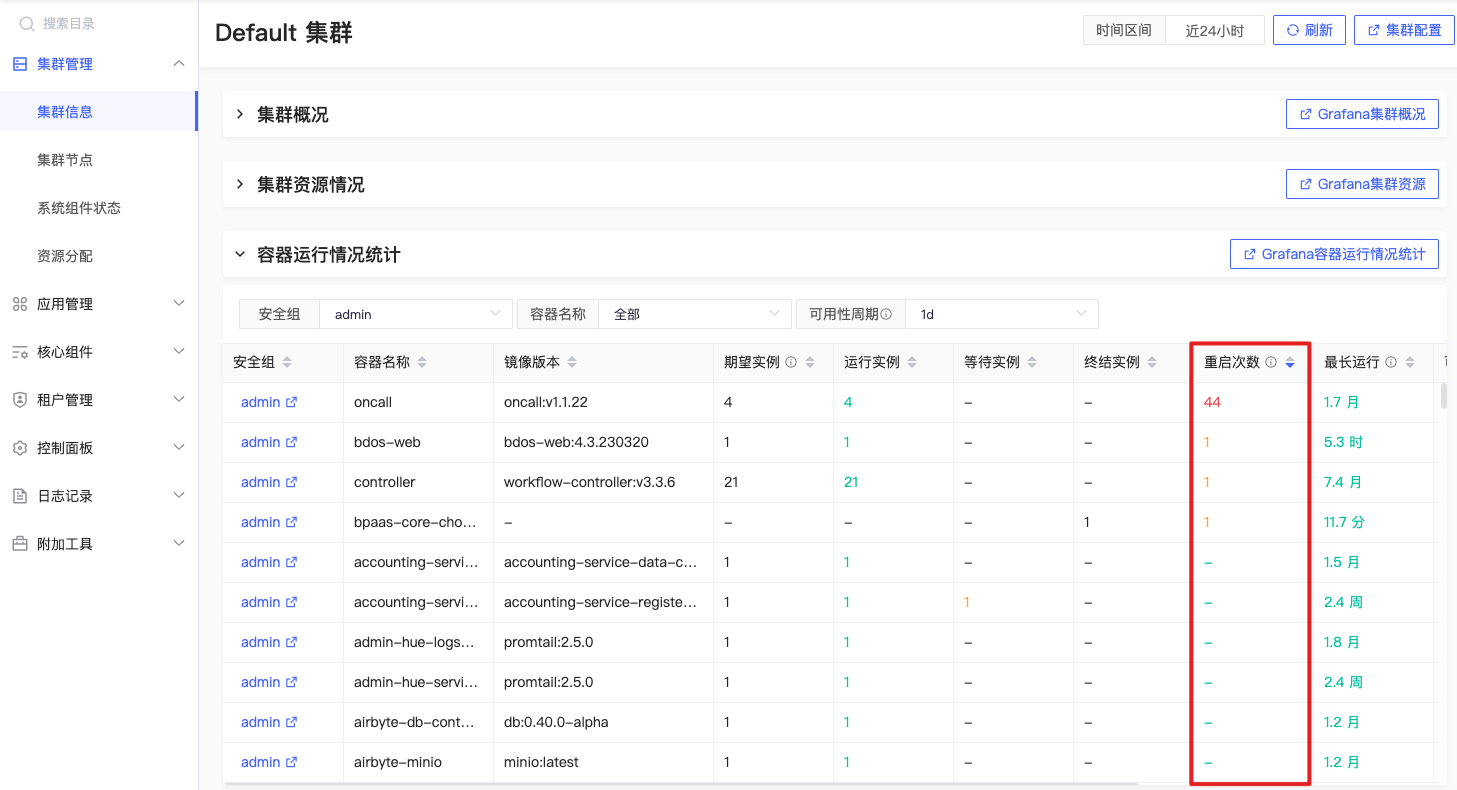The width and height of the screenshot is (1457, 790).
Task: Sort by 运行实例 column sort arrows
Action: (x=912, y=362)
